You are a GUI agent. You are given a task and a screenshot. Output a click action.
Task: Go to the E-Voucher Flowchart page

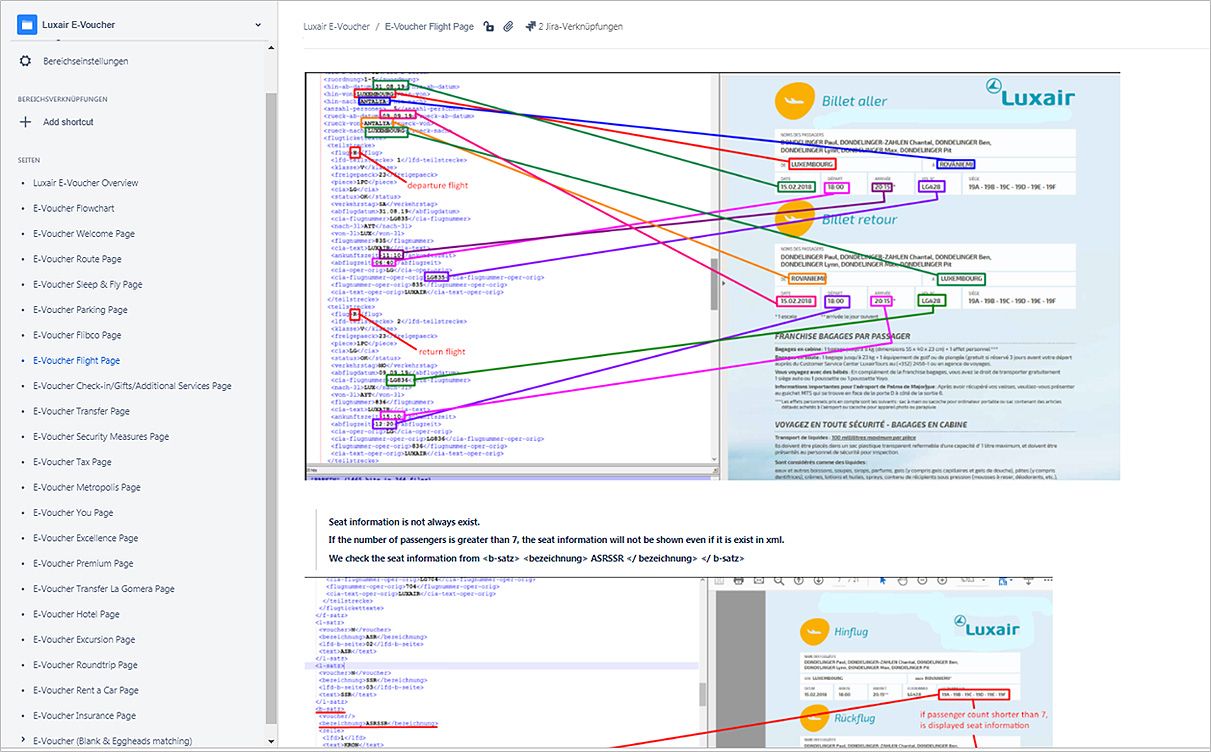click(x=73, y=209)
